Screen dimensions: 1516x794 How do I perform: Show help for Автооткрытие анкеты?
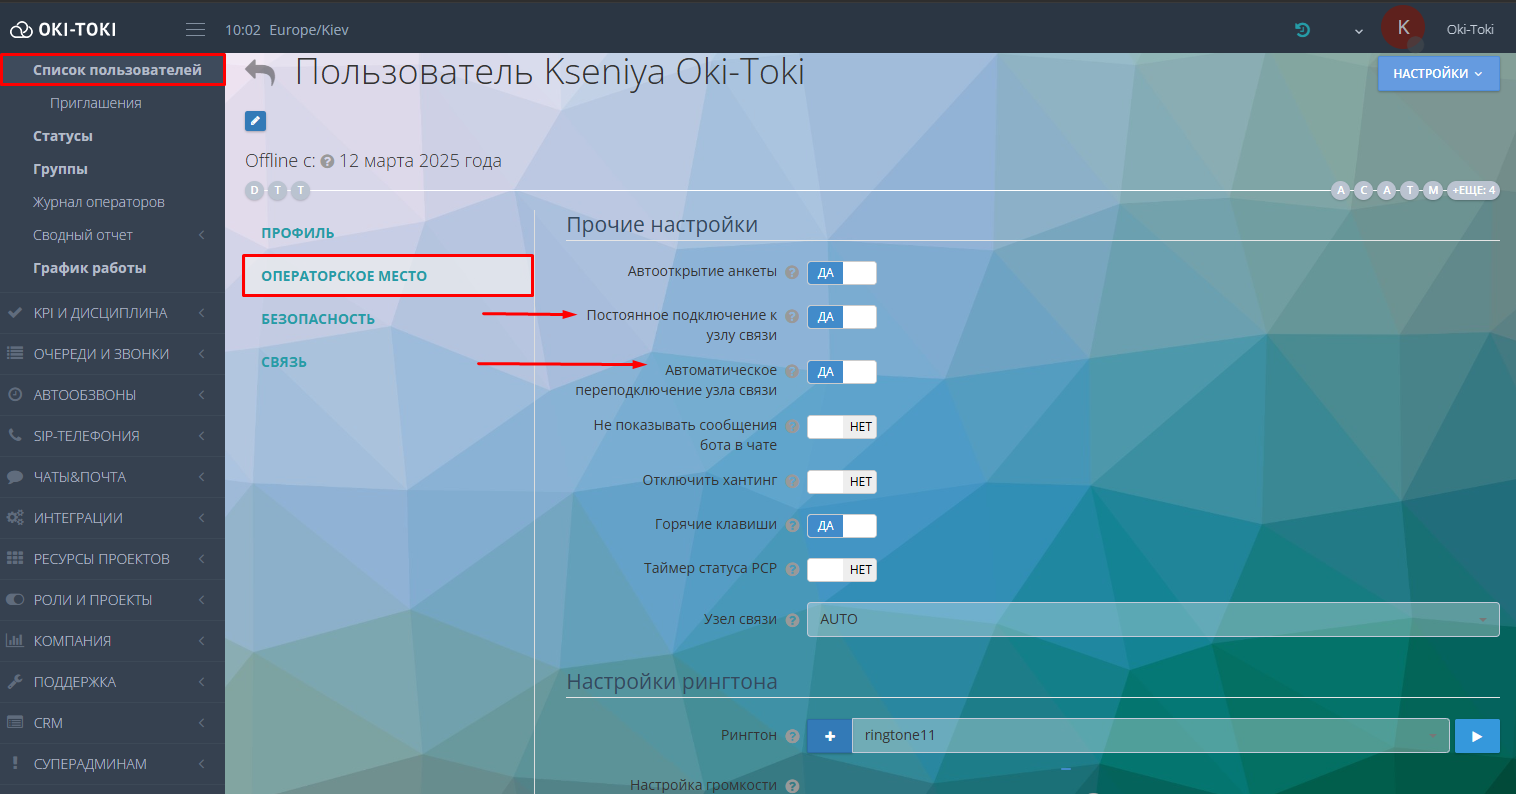coord(792,272)
